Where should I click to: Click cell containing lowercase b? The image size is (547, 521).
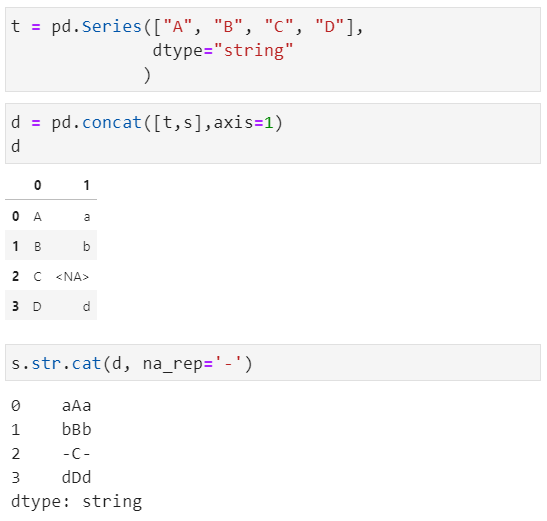click(x=87, y=247)
